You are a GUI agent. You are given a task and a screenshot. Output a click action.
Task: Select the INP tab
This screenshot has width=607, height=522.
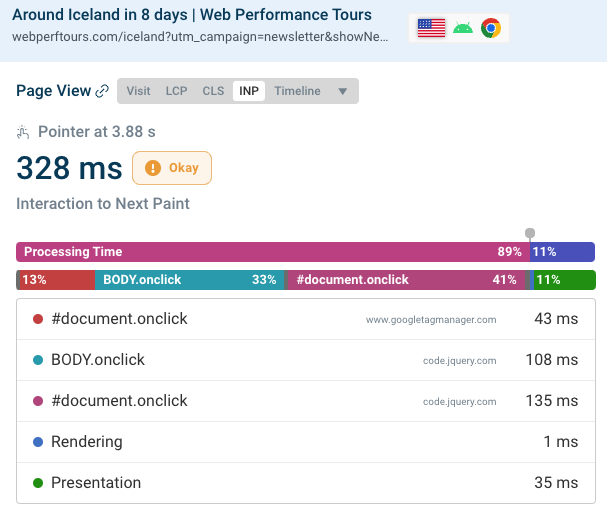tap(249, 91)
